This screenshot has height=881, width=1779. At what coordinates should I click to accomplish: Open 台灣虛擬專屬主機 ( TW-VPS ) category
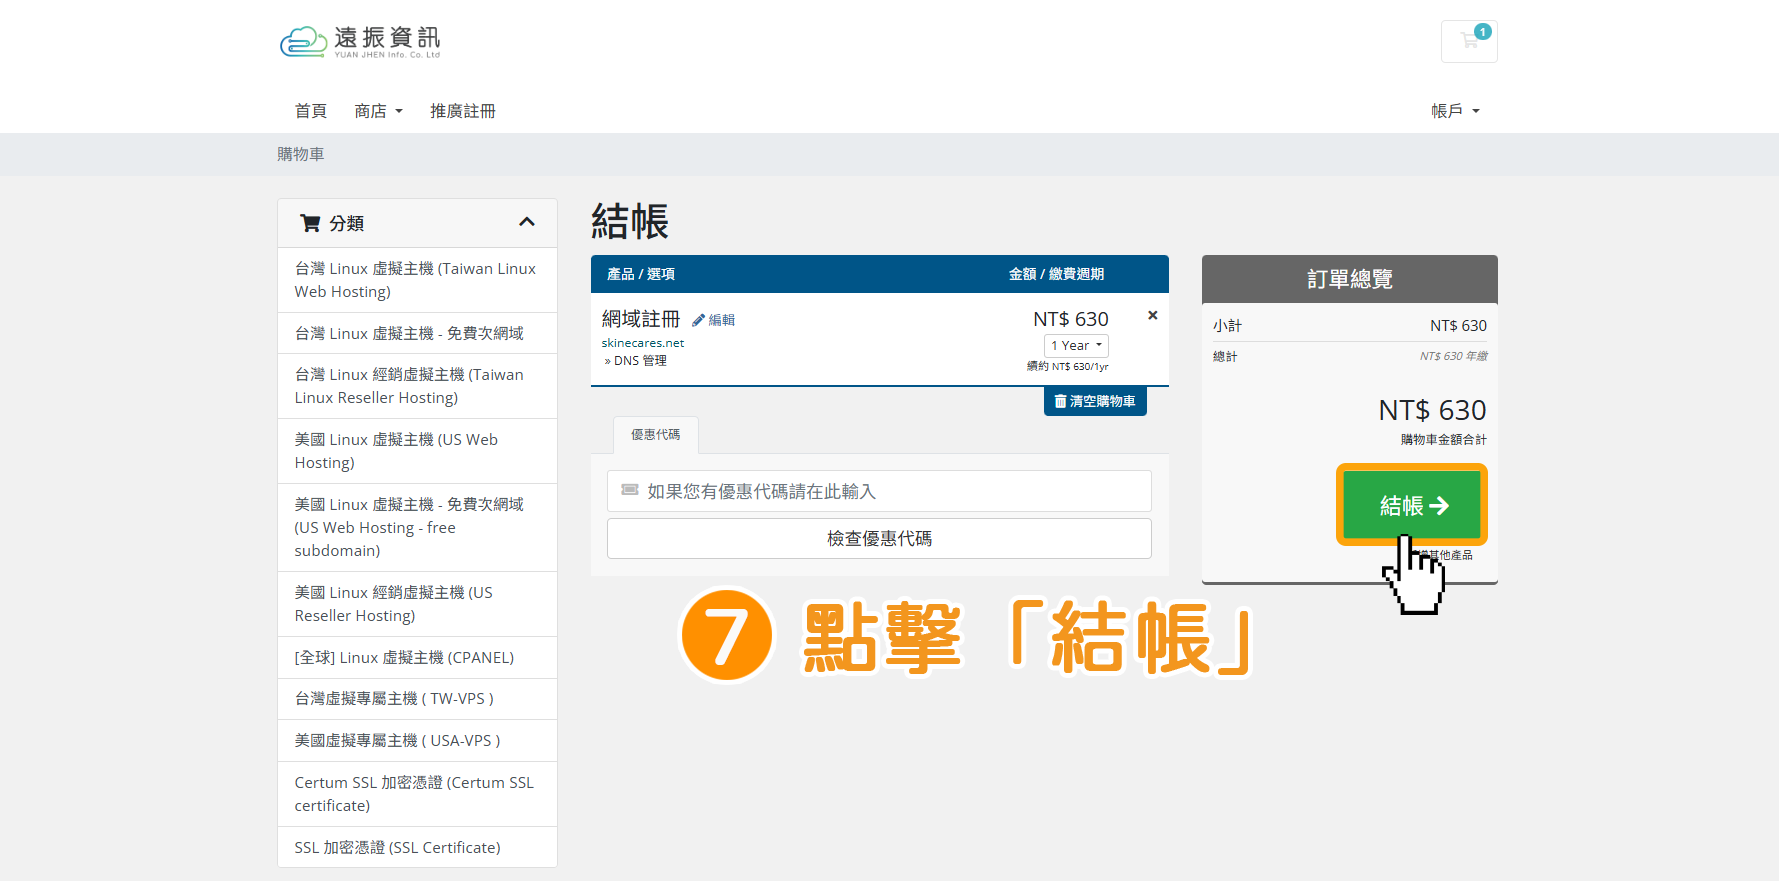pos(417,698)
